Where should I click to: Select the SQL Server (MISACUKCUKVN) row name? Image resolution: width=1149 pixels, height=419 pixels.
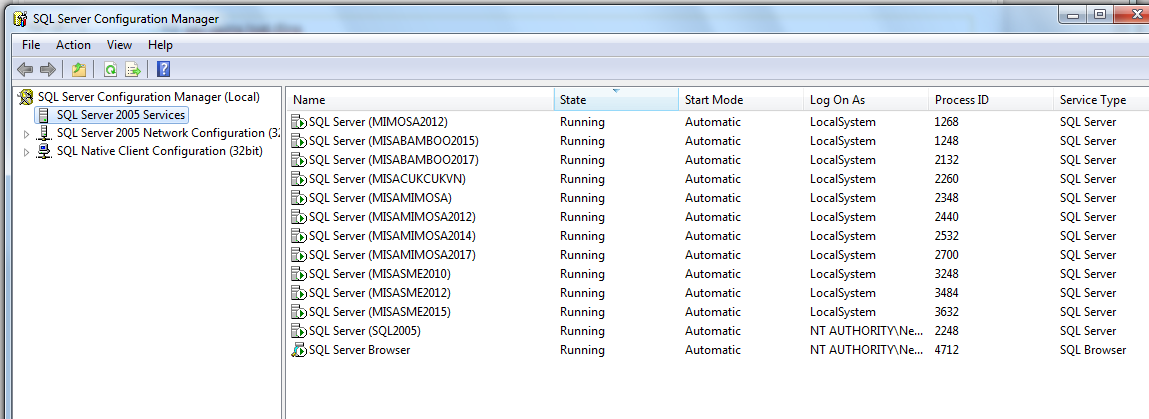pyautogui.click(x=387, y=179)
